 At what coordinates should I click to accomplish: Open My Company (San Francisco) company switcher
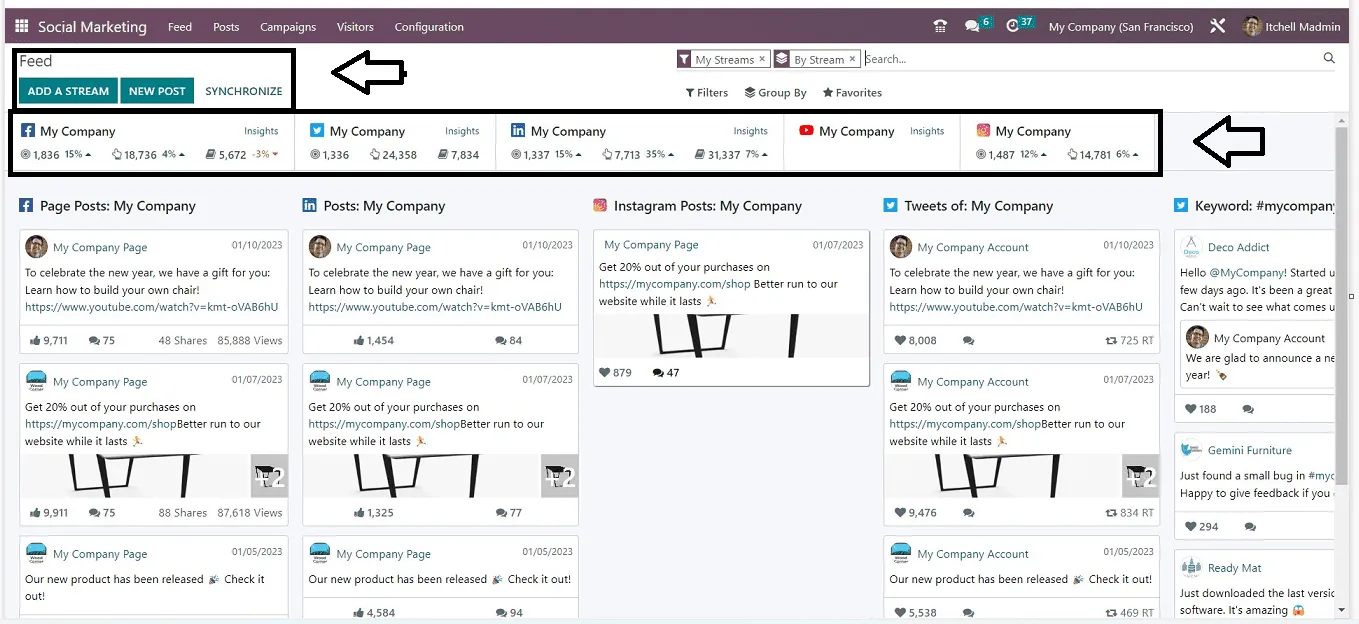click(x=1121, y=27)
